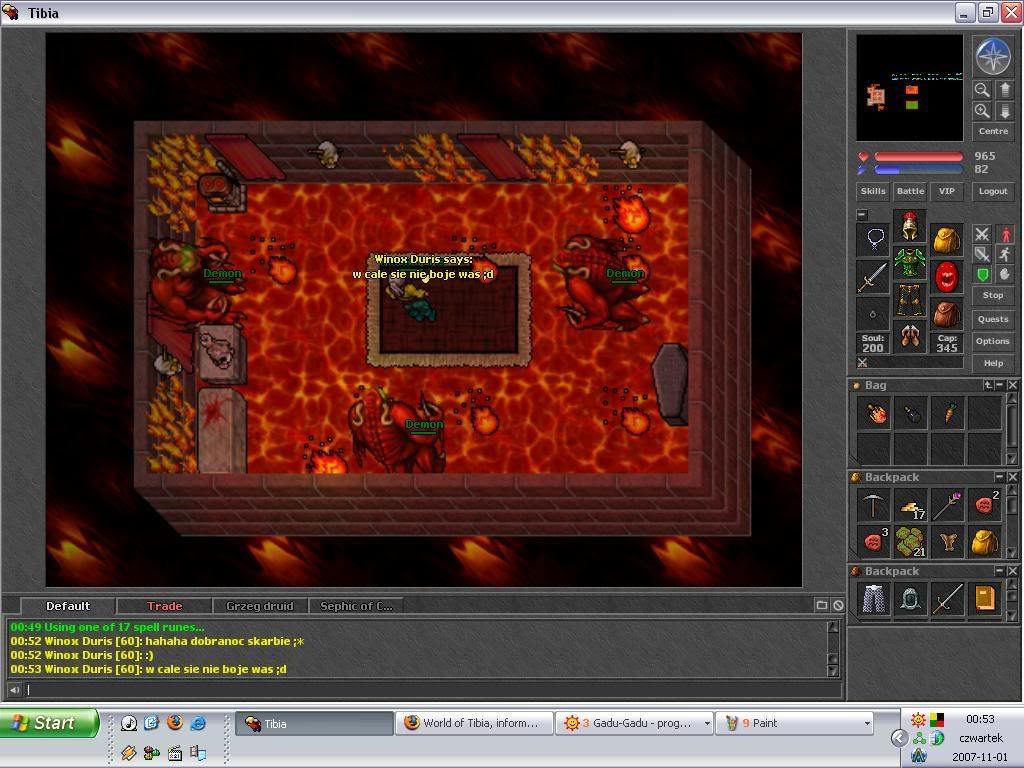The width and height of the screenshot is (1024, 768).
Task: Minimize the first Backpack container
Action: coord(999,477)
